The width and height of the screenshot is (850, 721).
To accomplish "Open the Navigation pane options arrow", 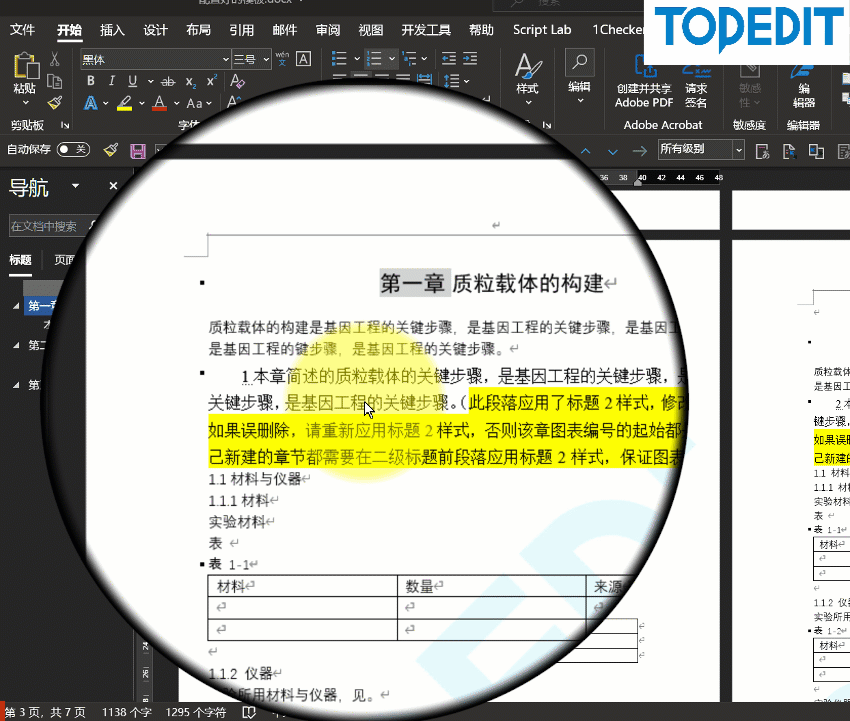I will point(75,186).
